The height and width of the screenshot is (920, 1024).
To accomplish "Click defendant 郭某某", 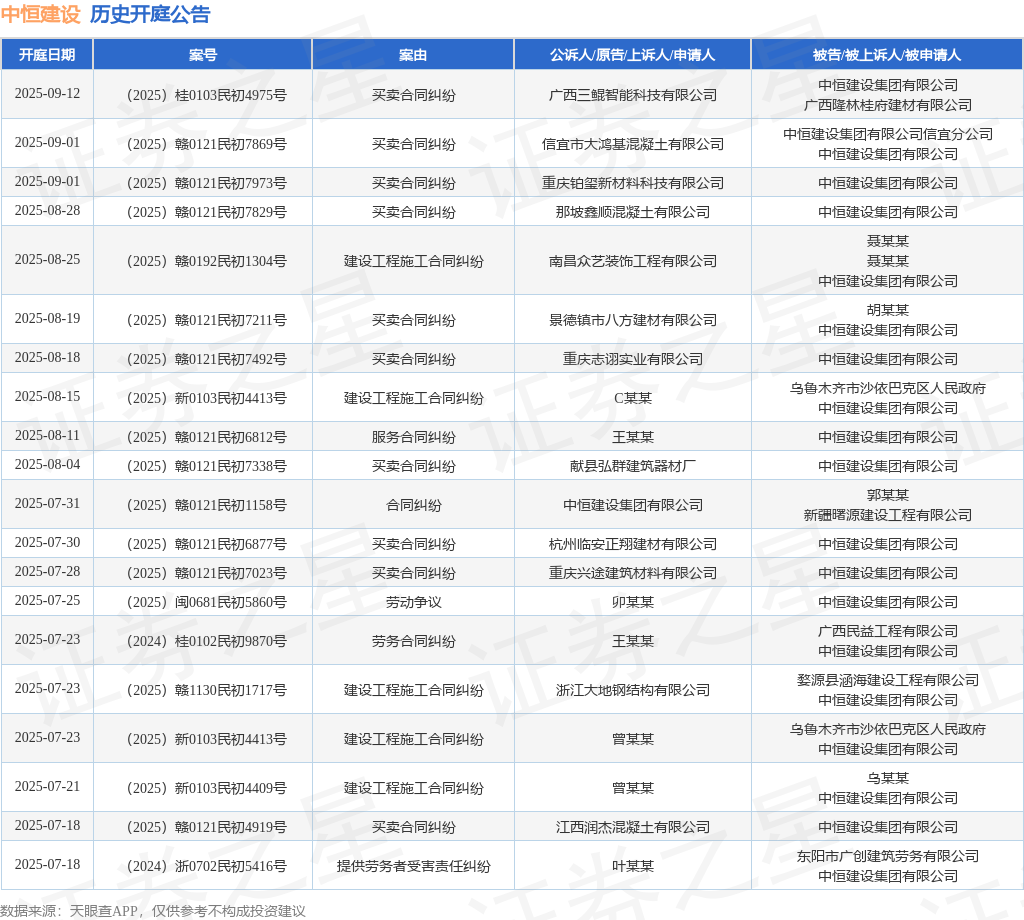I will pyautogui.click(x=888, y=496).
